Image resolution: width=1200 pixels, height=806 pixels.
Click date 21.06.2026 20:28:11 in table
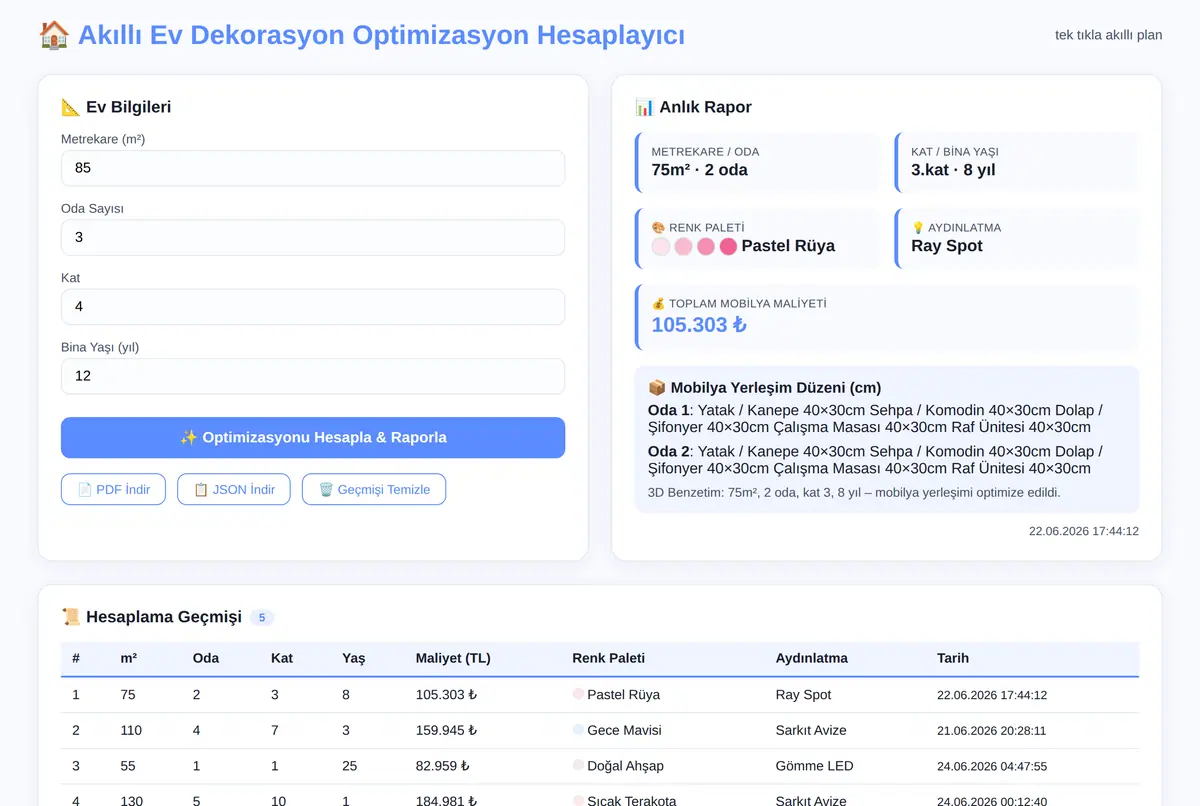pyautogui.click(x=992, y=731)
